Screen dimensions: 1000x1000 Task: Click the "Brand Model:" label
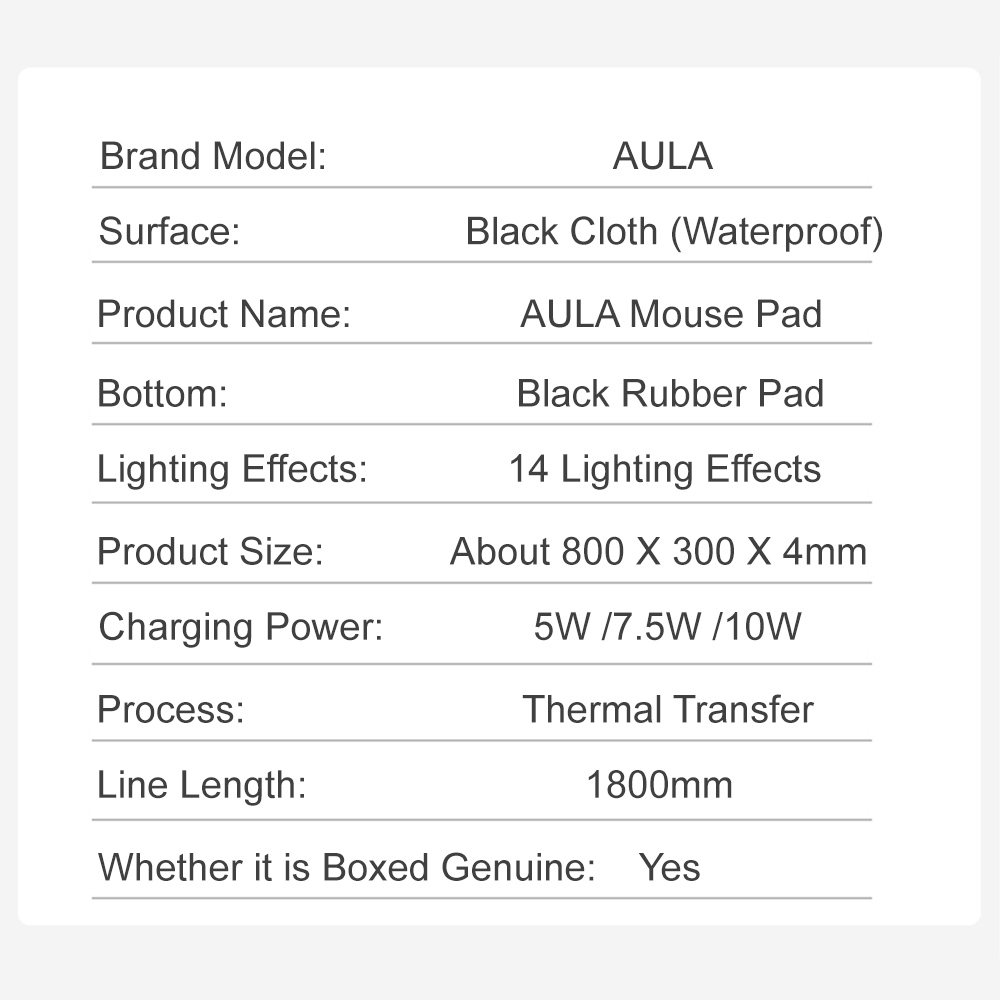[x=214, y=157]
